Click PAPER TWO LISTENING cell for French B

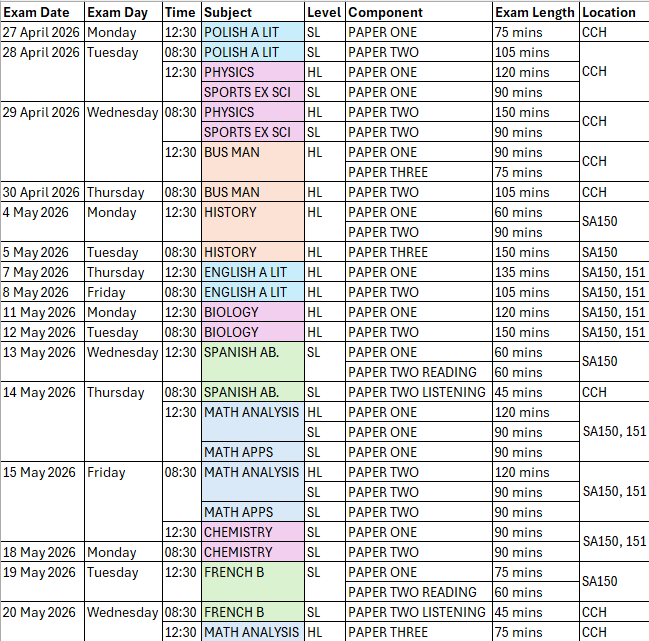[419, 612]
